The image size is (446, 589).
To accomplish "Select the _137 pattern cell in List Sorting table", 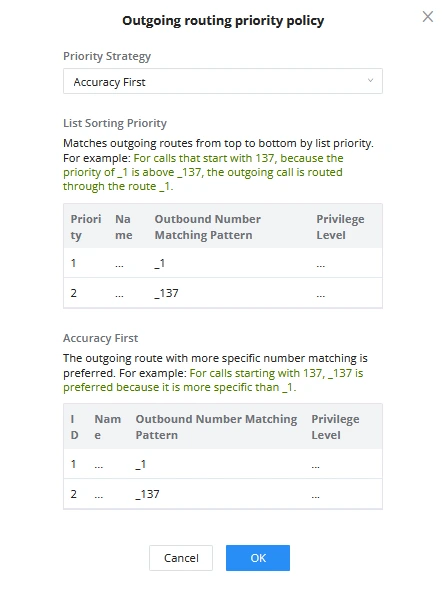I will point(166,293).
